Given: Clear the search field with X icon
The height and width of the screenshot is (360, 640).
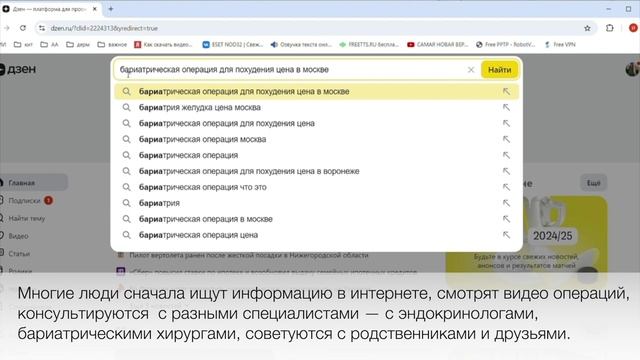Looking at the screenshot, I should (471, 70).
